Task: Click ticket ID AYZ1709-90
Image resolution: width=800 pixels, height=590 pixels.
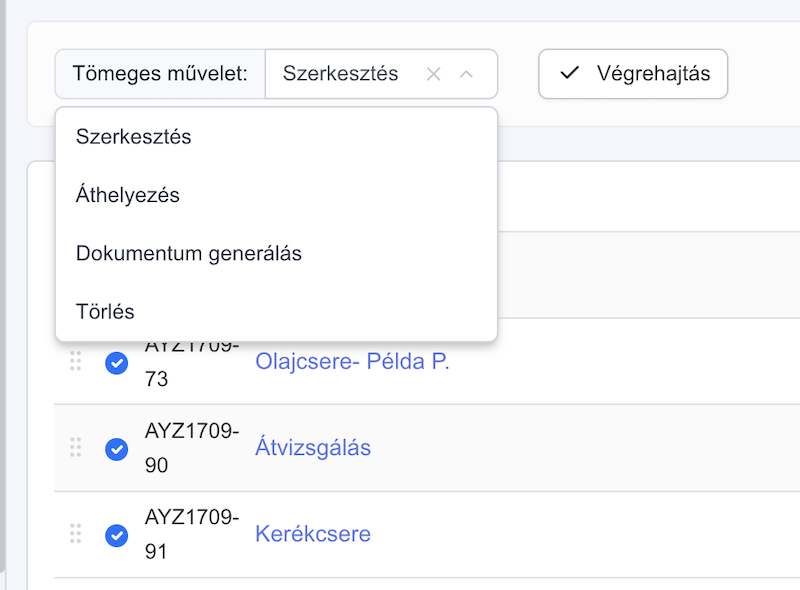Action: coord(192,448)
